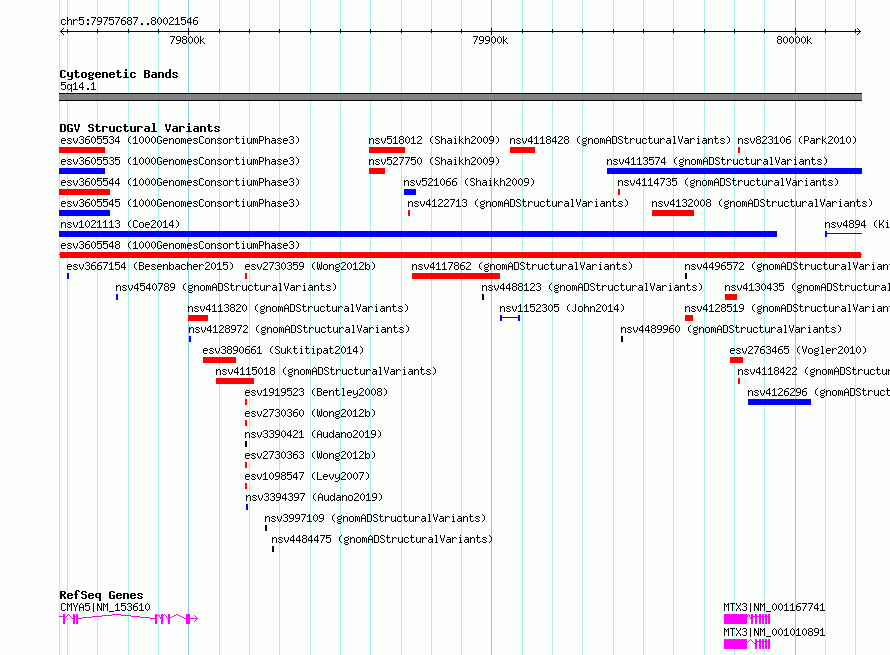Select esv3605548 (1000GenomesConsortiumPhase3) label
This screenshot has height=655, width=890.
pyautogui.click(x=180, y=245)
